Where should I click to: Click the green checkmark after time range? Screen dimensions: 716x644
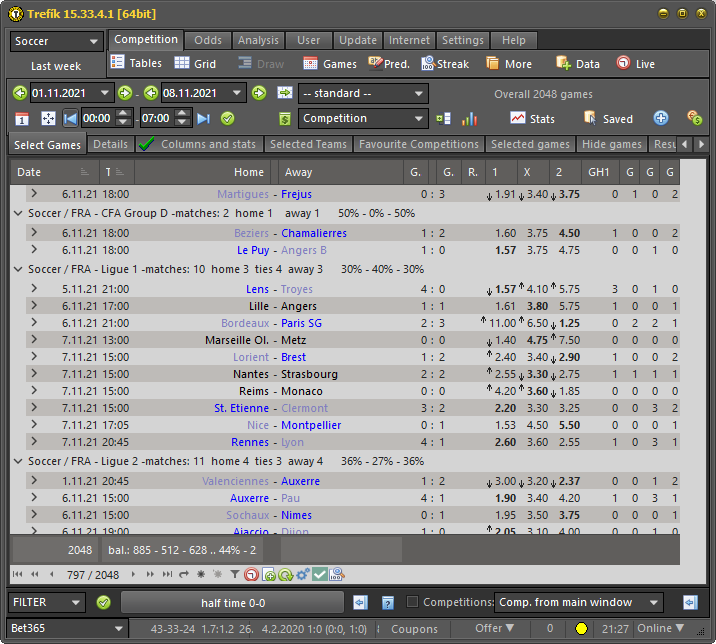tap(227, 119)
